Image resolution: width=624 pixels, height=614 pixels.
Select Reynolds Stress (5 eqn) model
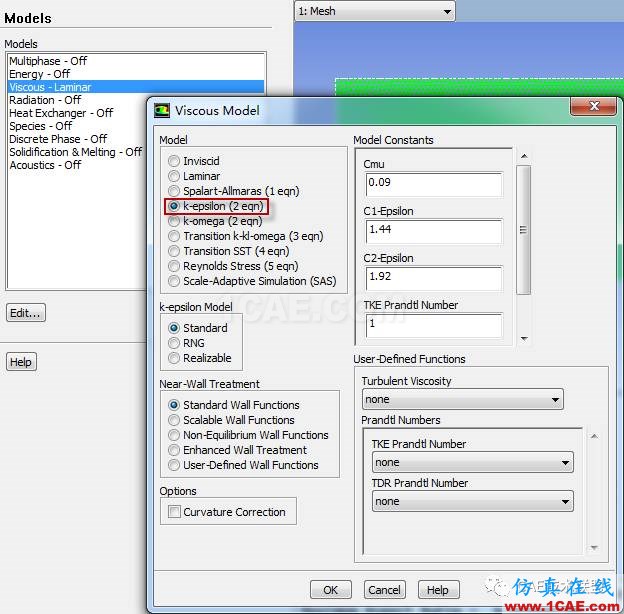pos(174,266)
